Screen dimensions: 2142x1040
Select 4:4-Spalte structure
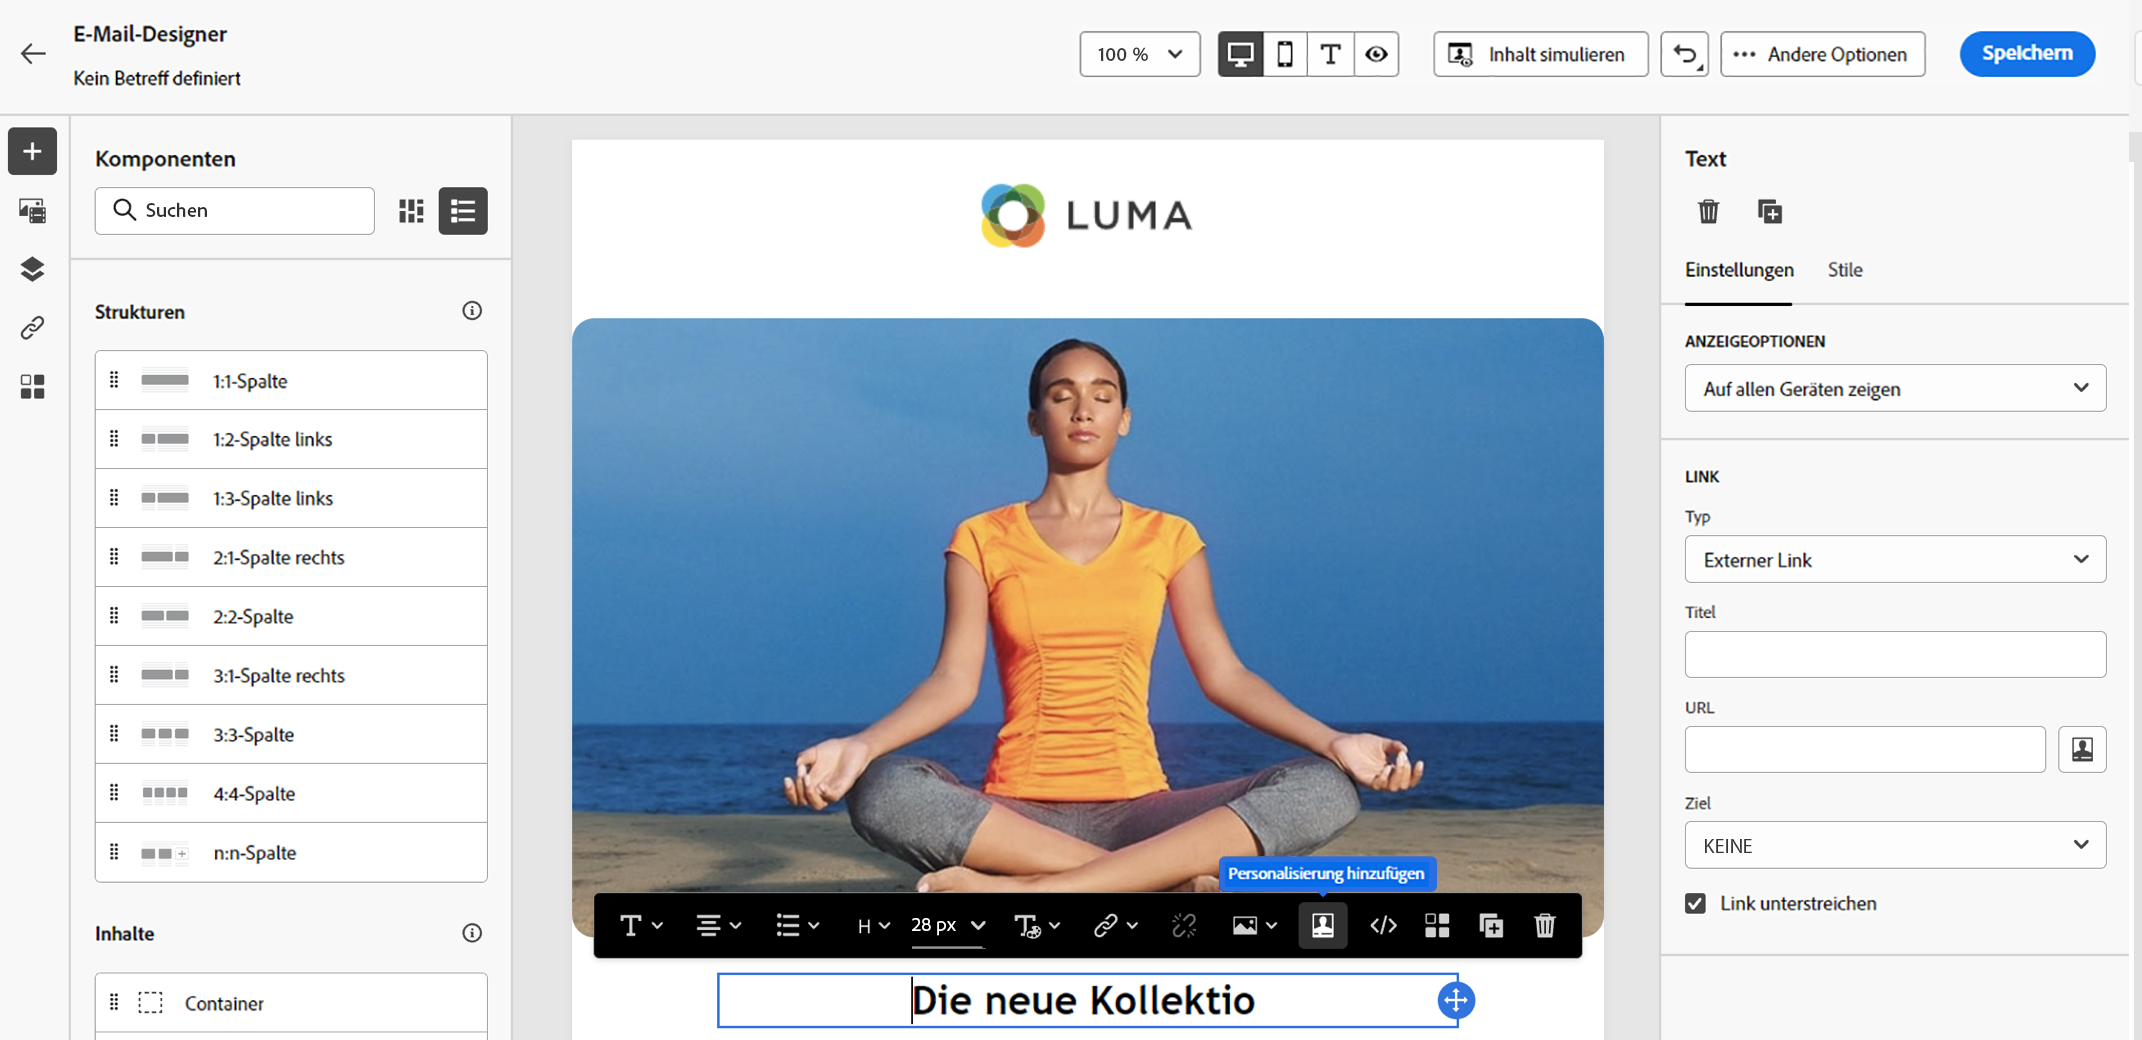point(291,793)
